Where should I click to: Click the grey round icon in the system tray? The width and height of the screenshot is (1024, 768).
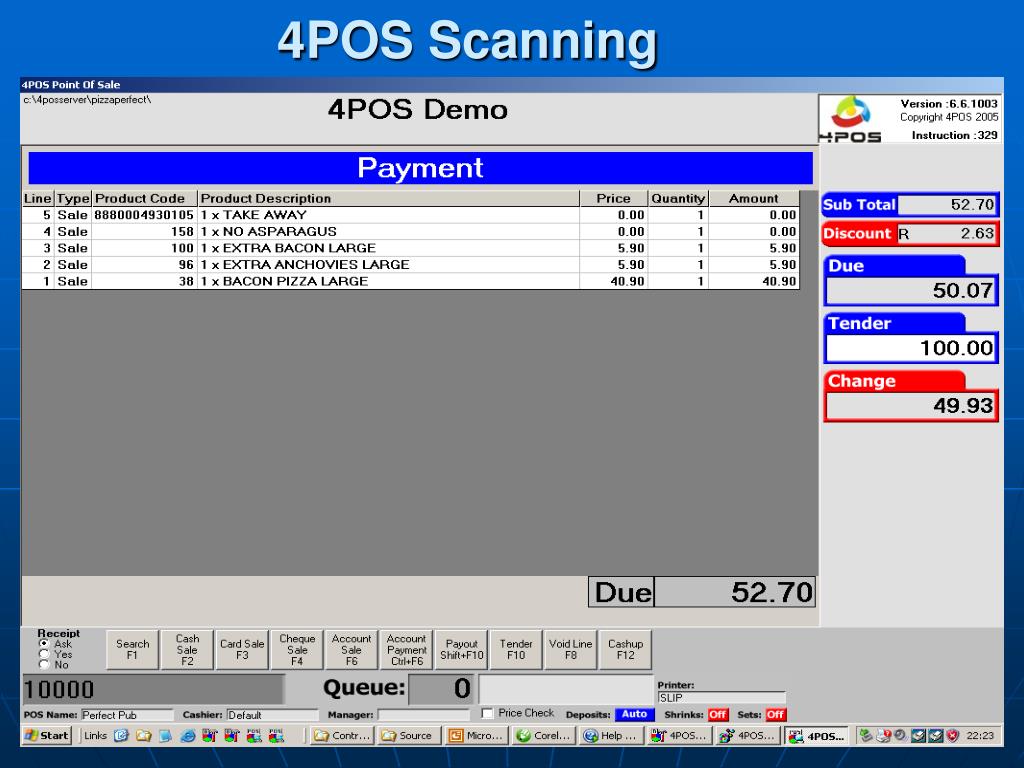901,736
